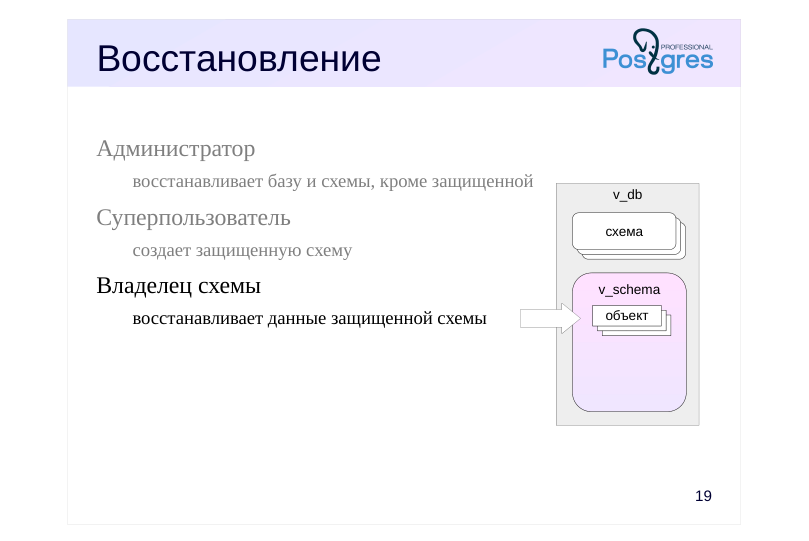Click the slide title "Восстановление"
This screenshot has width=809, height=541.
239,58
